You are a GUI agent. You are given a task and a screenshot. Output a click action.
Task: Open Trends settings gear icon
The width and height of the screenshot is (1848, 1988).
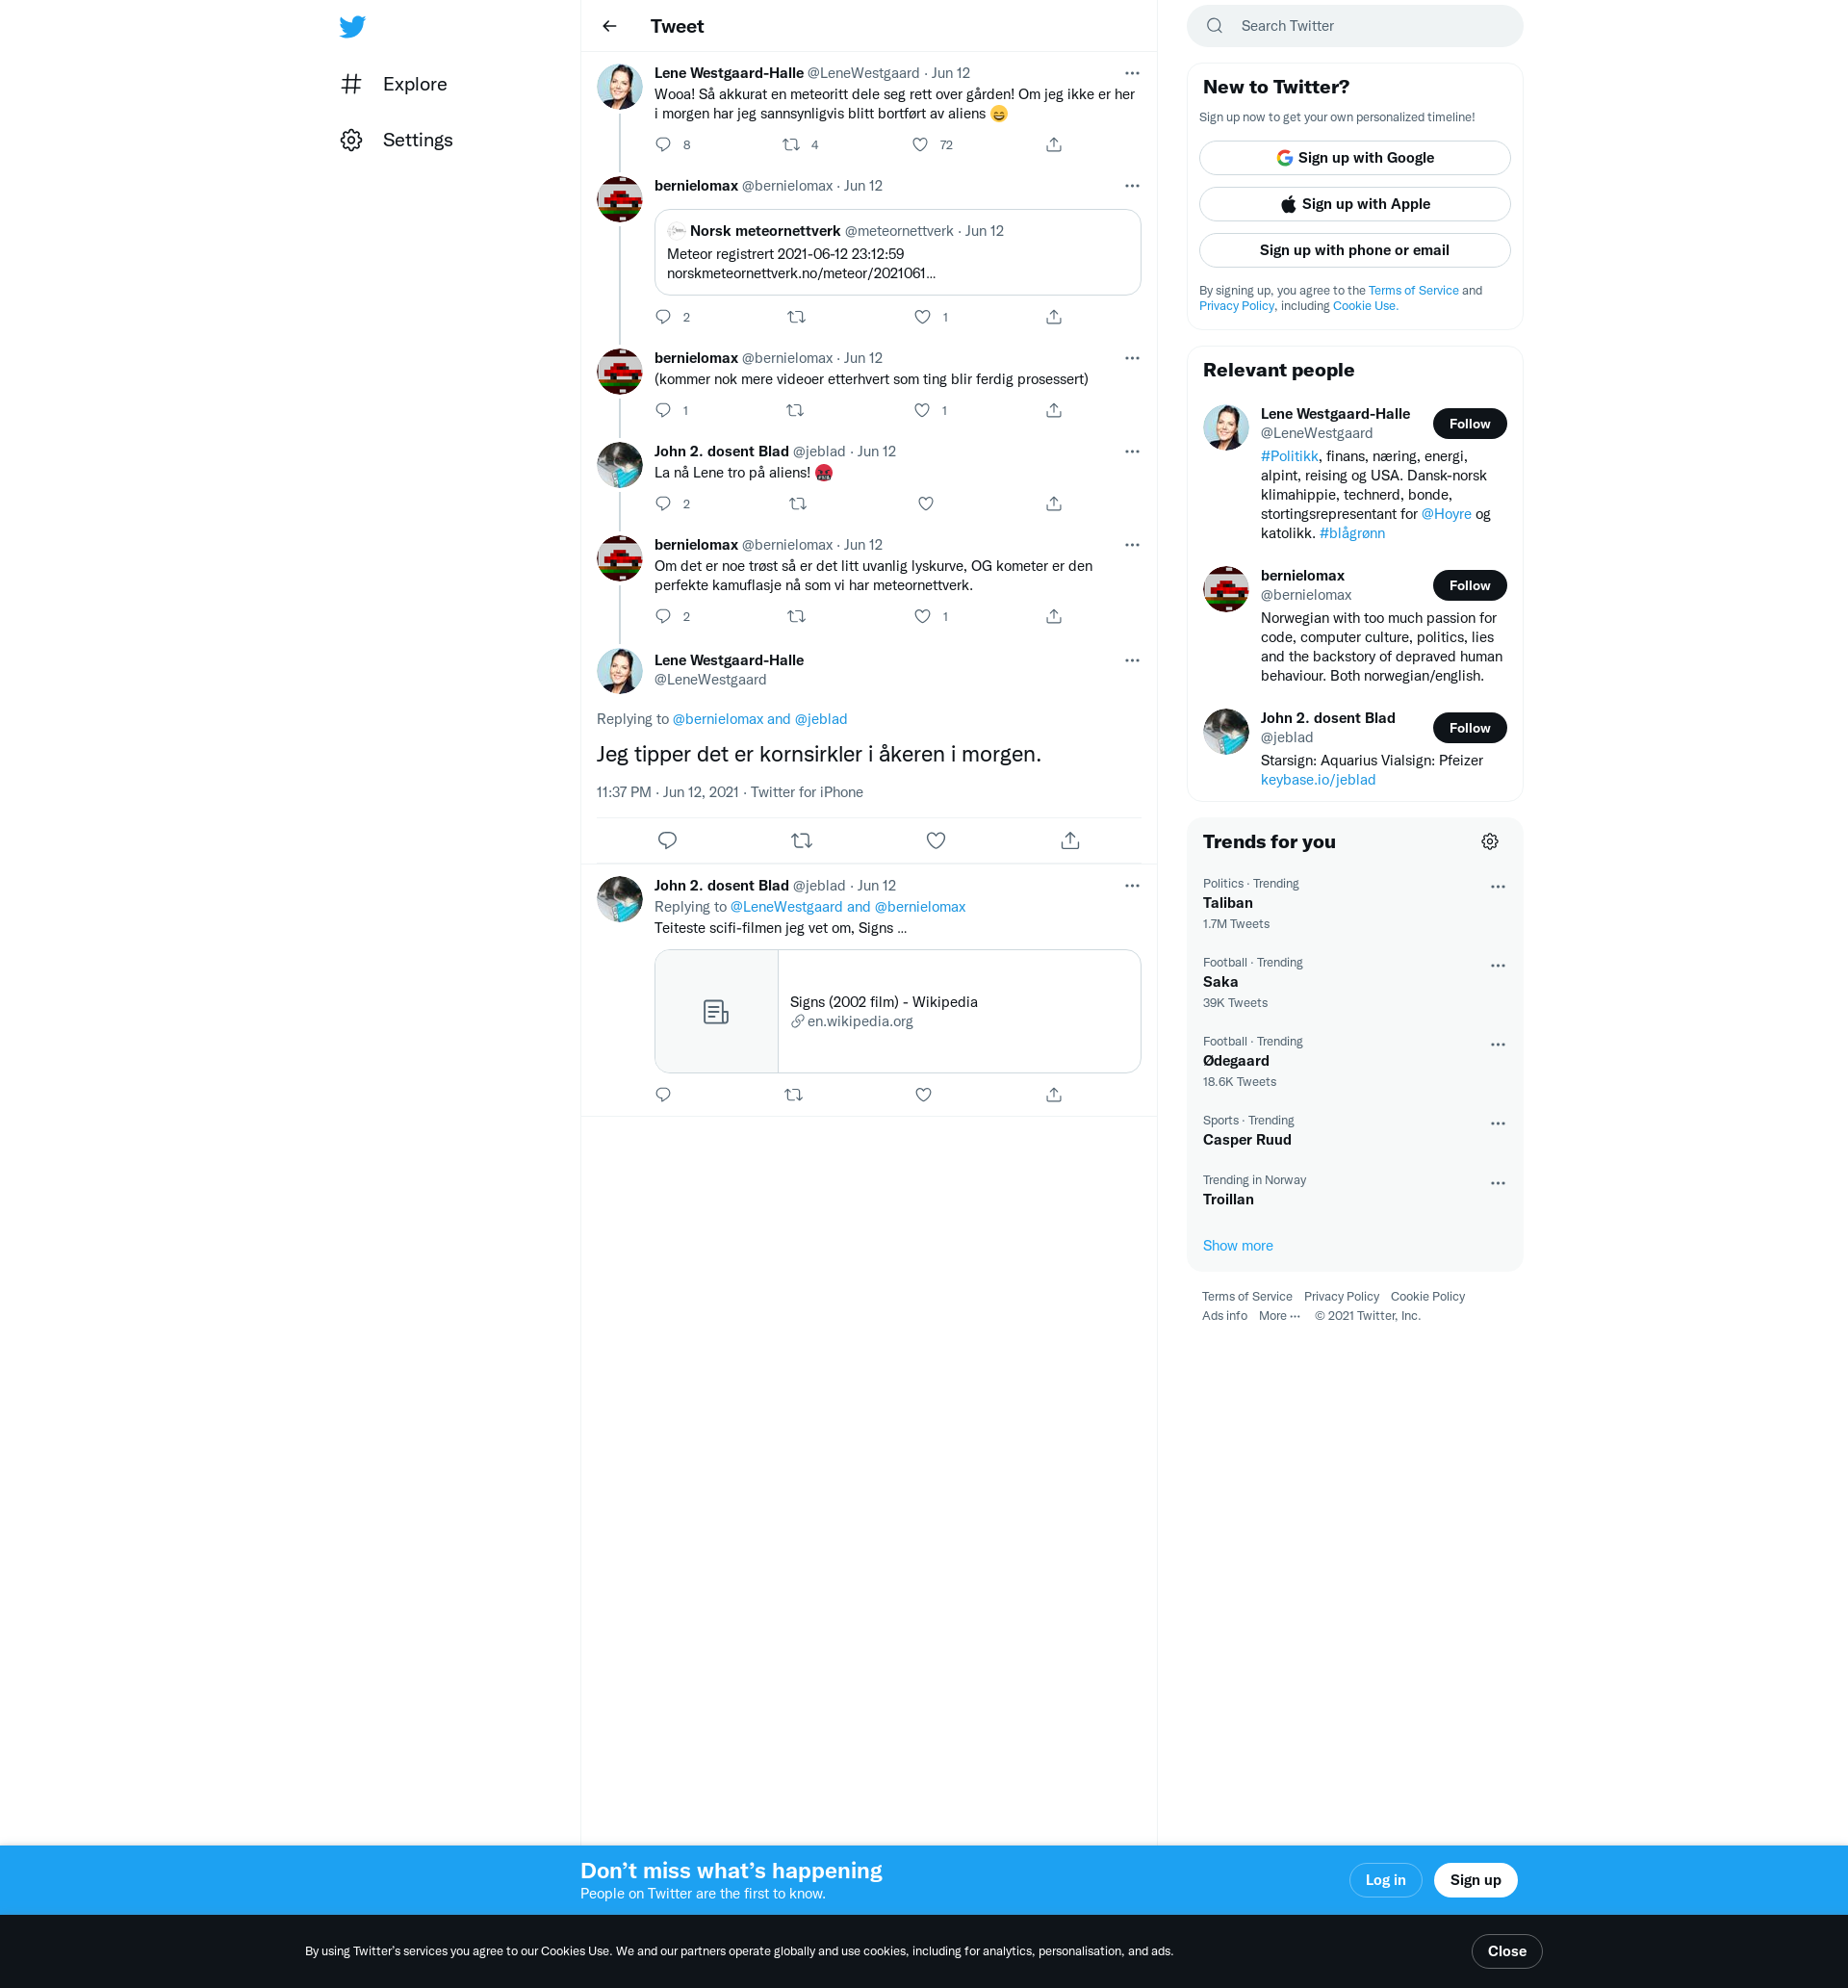pyautogui.click(x=1490, y=842)
